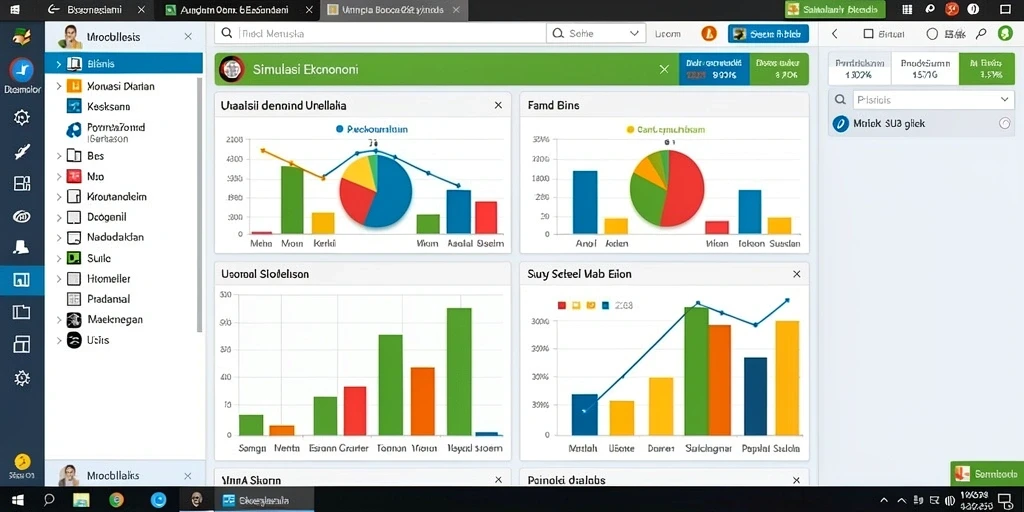Select the radio circle on Matek SUB glick row
The width and height of the screenshot is (1024, 512).
click(1005, 123)
